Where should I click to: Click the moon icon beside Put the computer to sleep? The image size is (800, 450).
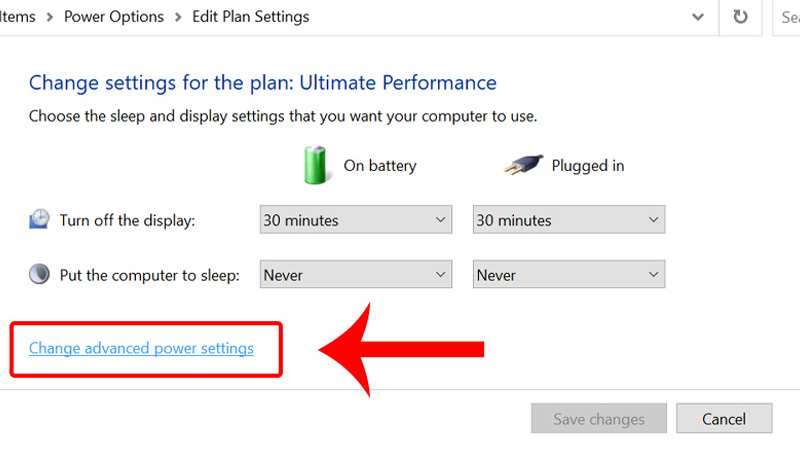click(39, 274)
